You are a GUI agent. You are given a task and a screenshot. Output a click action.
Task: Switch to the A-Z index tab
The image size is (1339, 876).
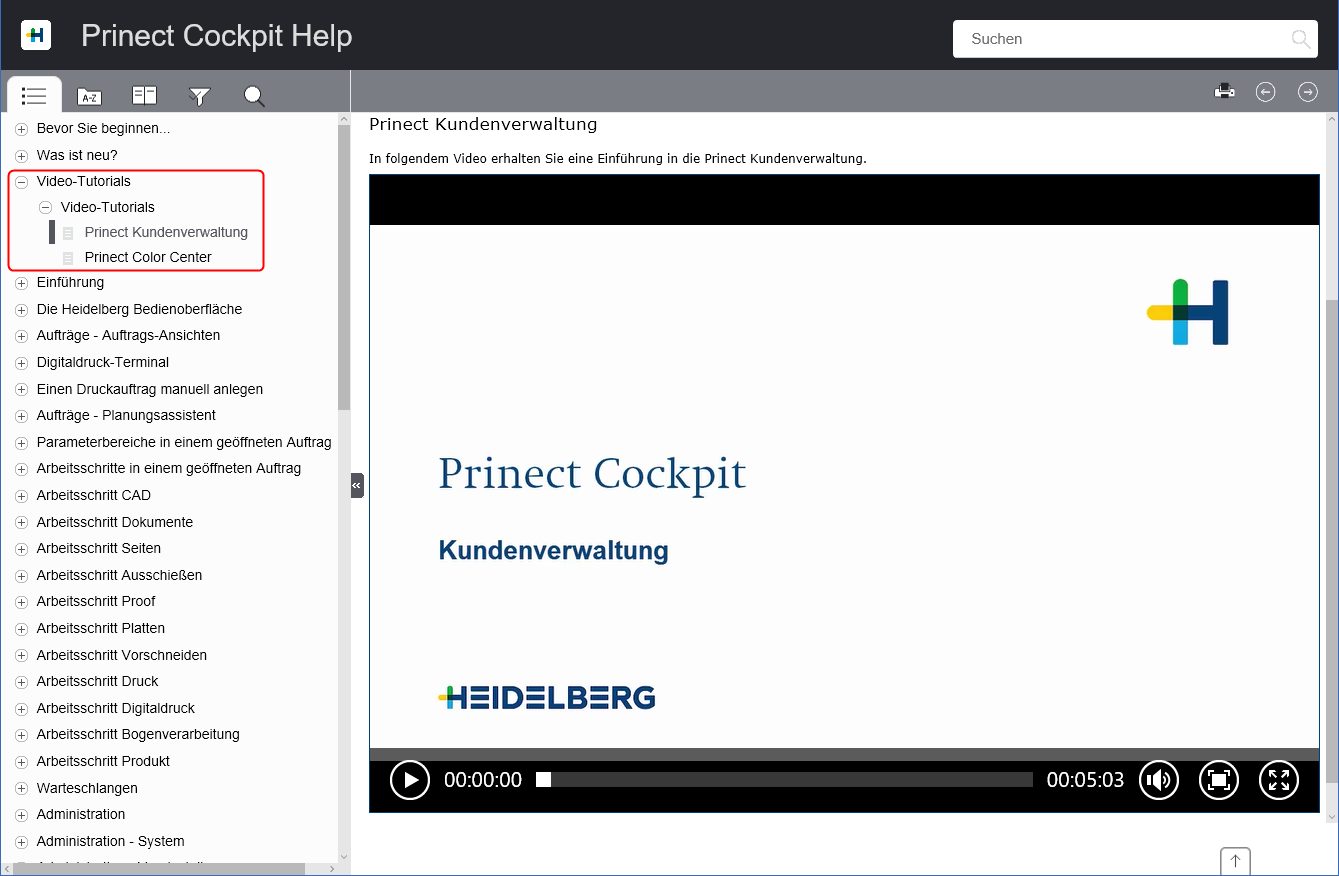(x=89, y=96)
